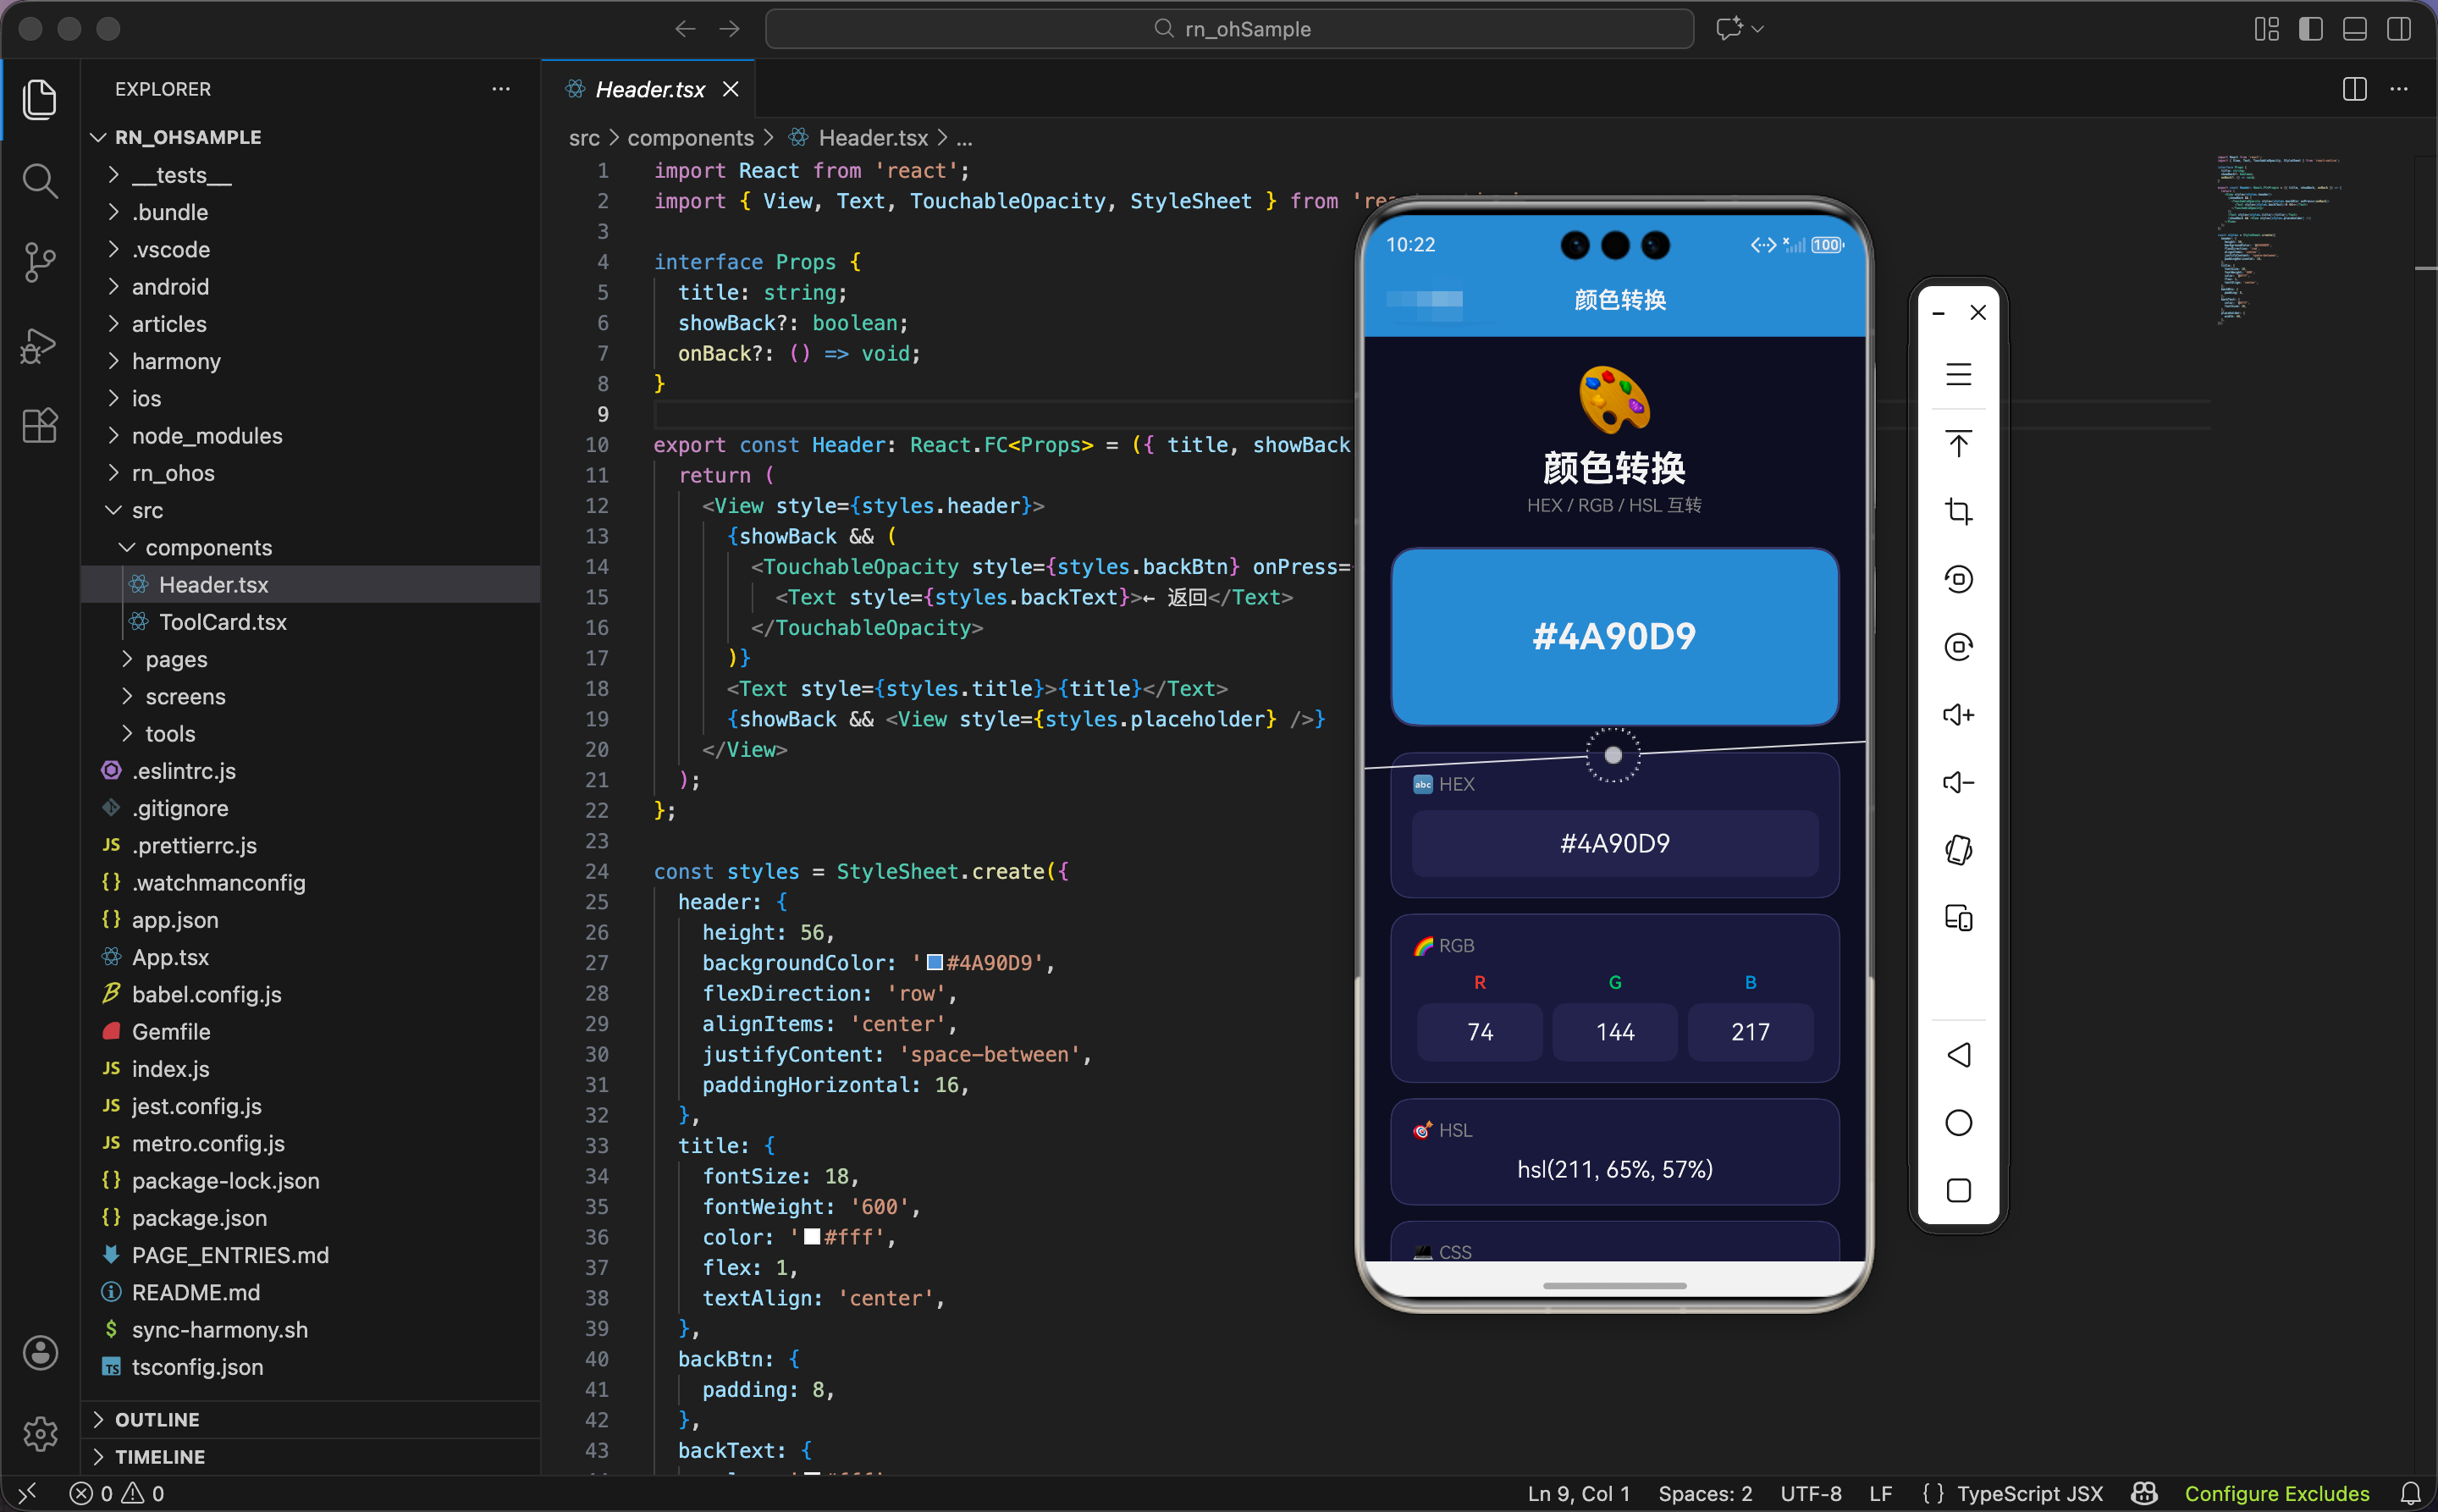Click emulator screenshot crop icon

(x=1958, y=512)
